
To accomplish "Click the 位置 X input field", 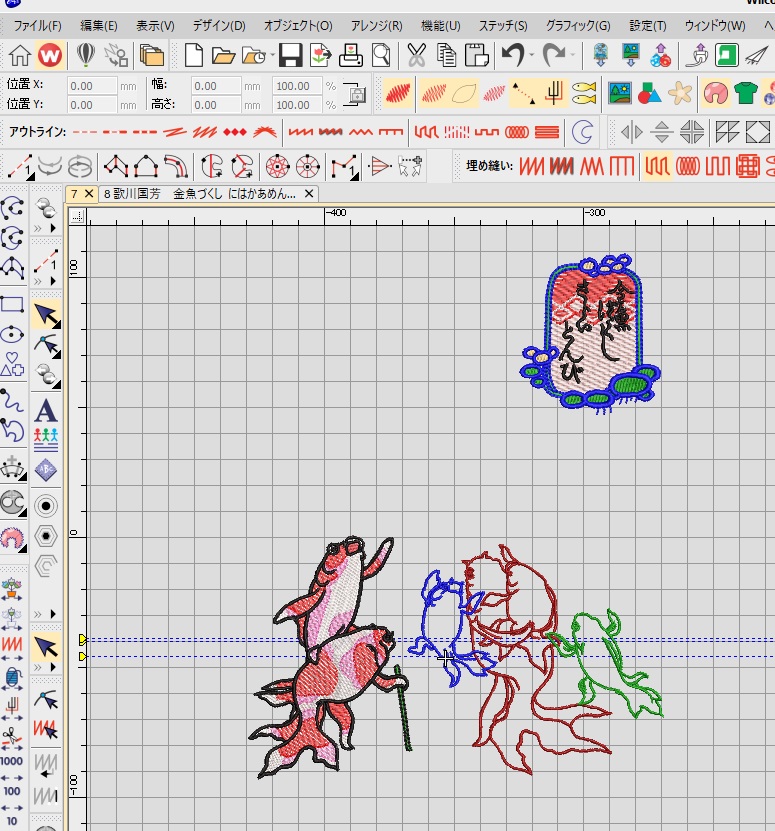I will click(92, 85).
